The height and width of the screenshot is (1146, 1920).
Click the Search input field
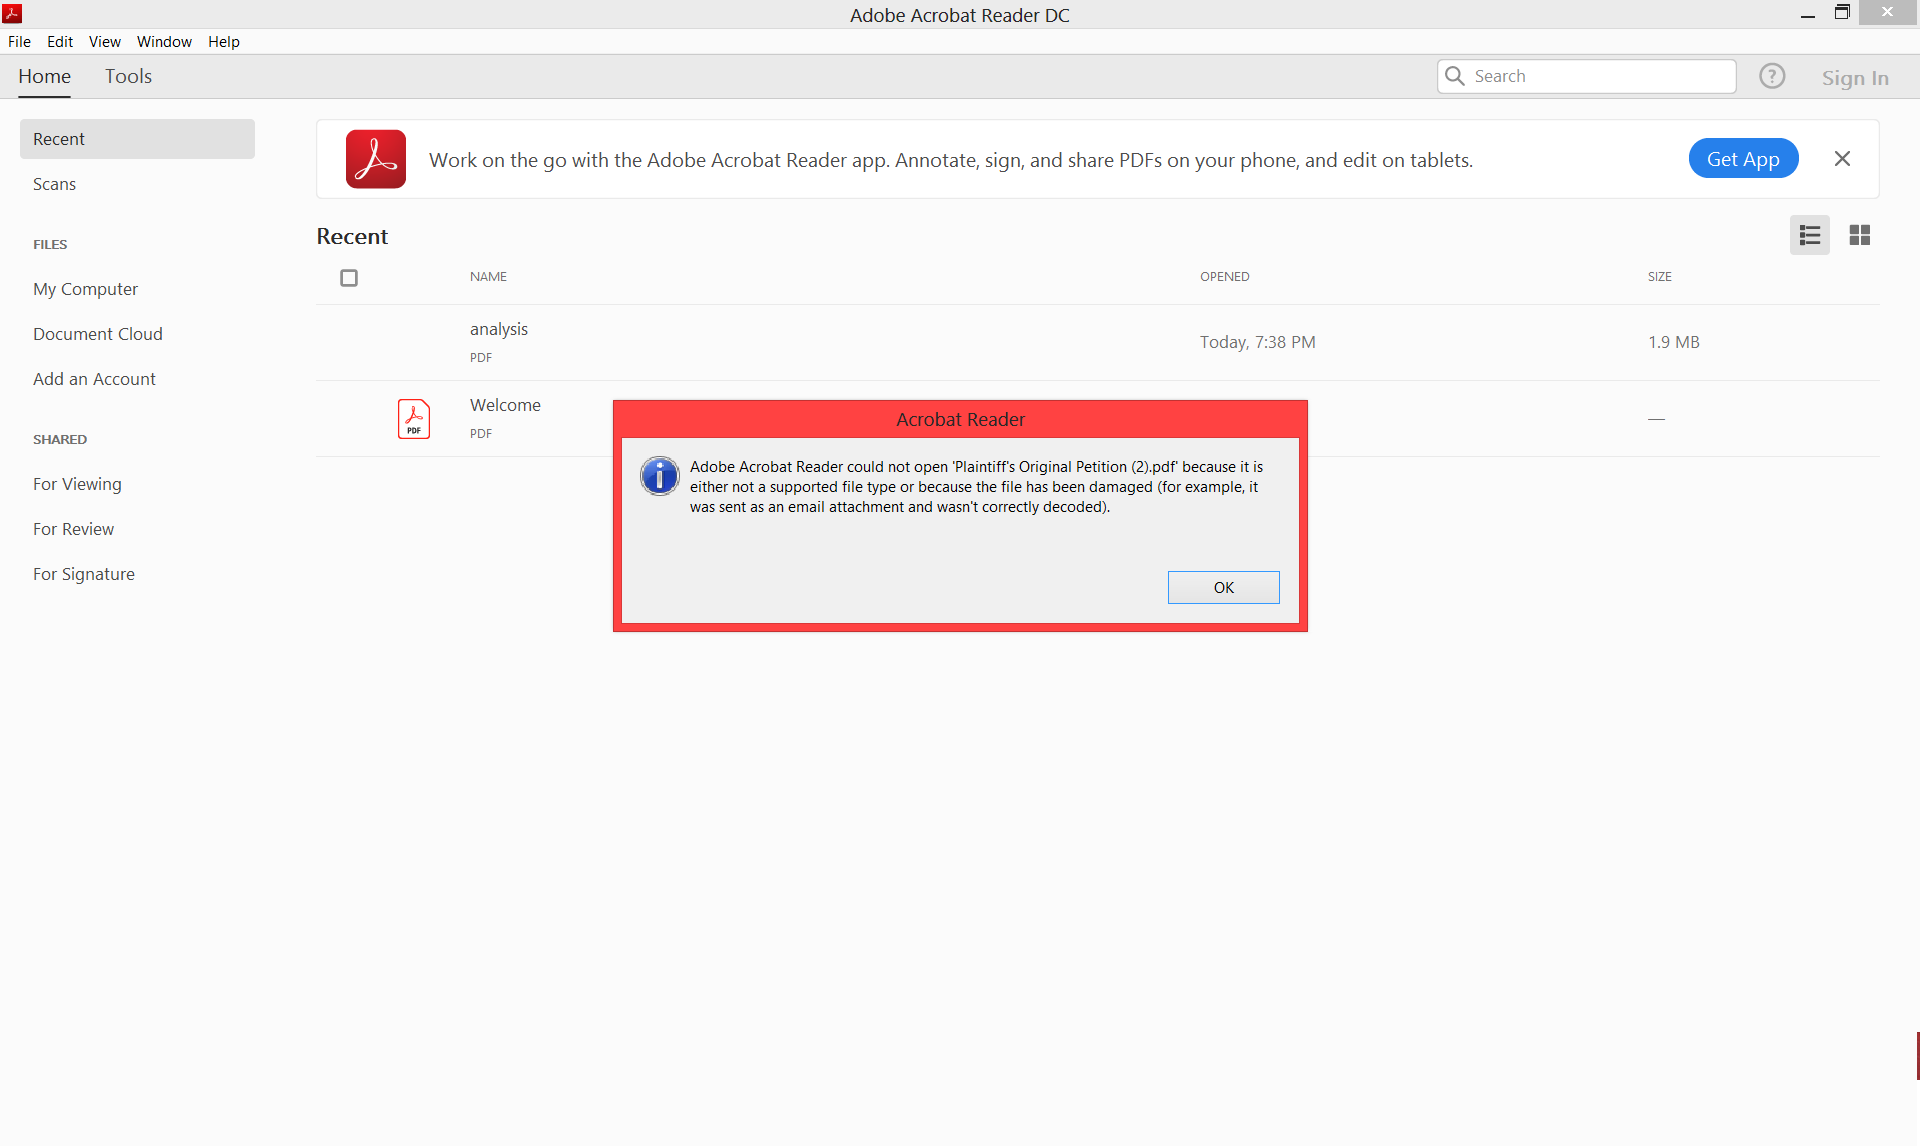(1586, 76)
